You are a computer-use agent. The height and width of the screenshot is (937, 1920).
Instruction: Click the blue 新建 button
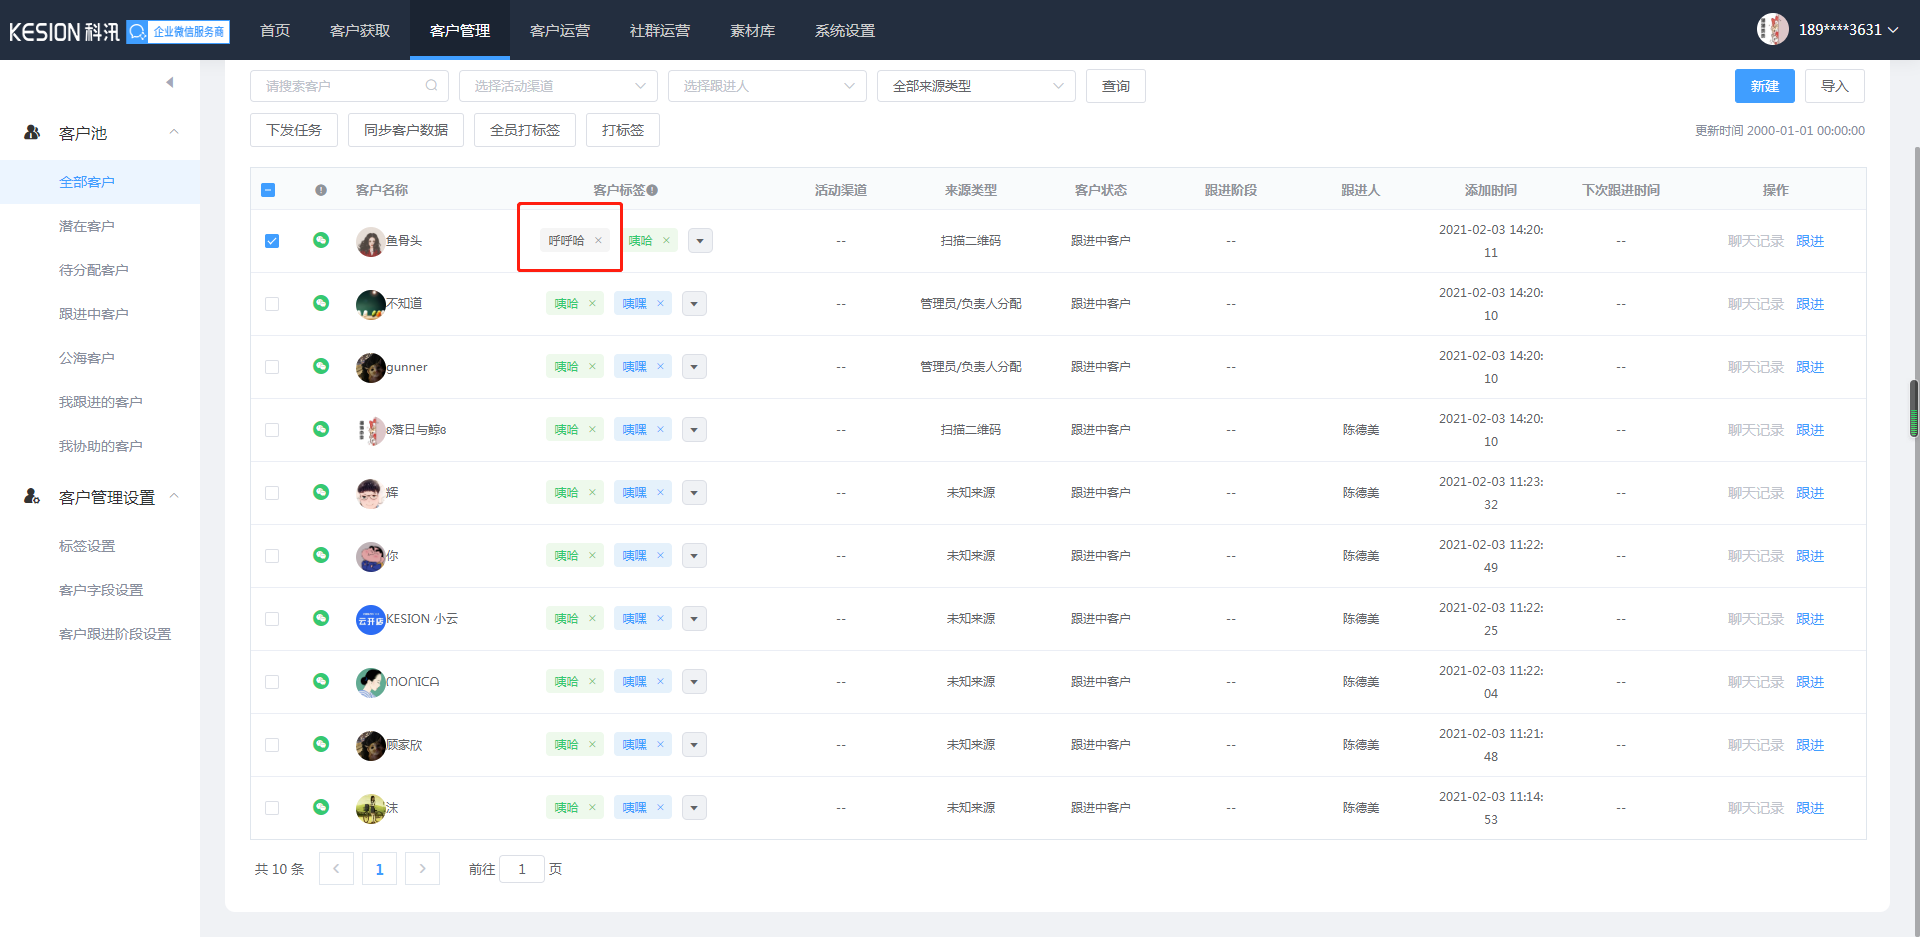(1764, 86)
